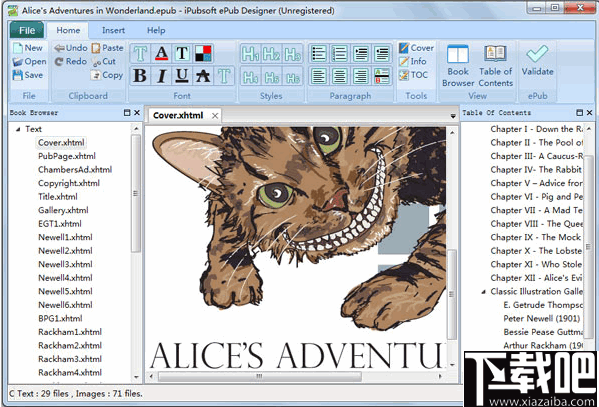The image size is (599, 407).
Task: Apply Heading 5 style
Action: pyautogui.click(x=271, y=76)
